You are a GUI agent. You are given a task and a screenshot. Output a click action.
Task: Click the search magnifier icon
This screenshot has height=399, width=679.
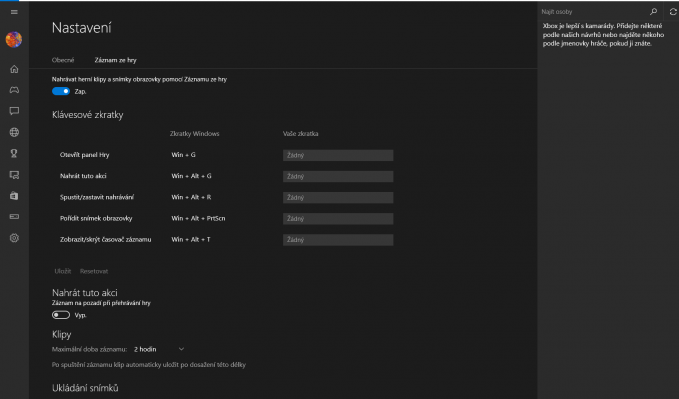click(x=653, y=12)
